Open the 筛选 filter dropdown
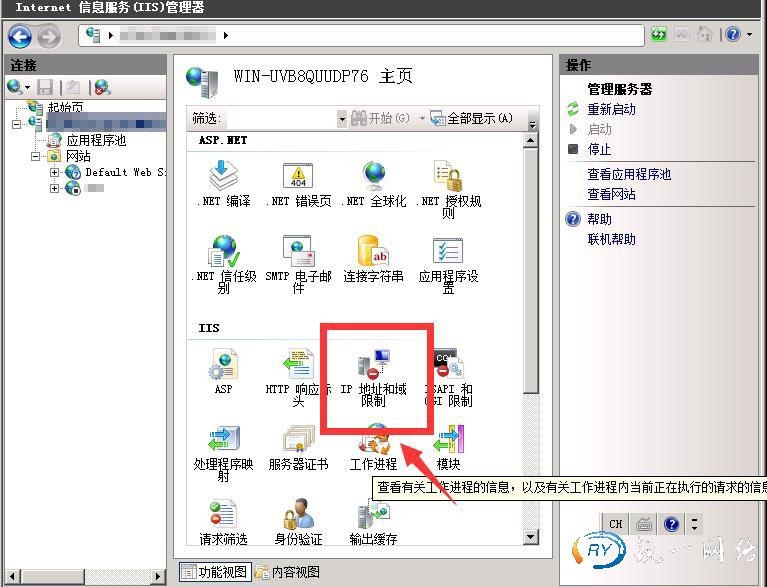 (x=341, y=118)
